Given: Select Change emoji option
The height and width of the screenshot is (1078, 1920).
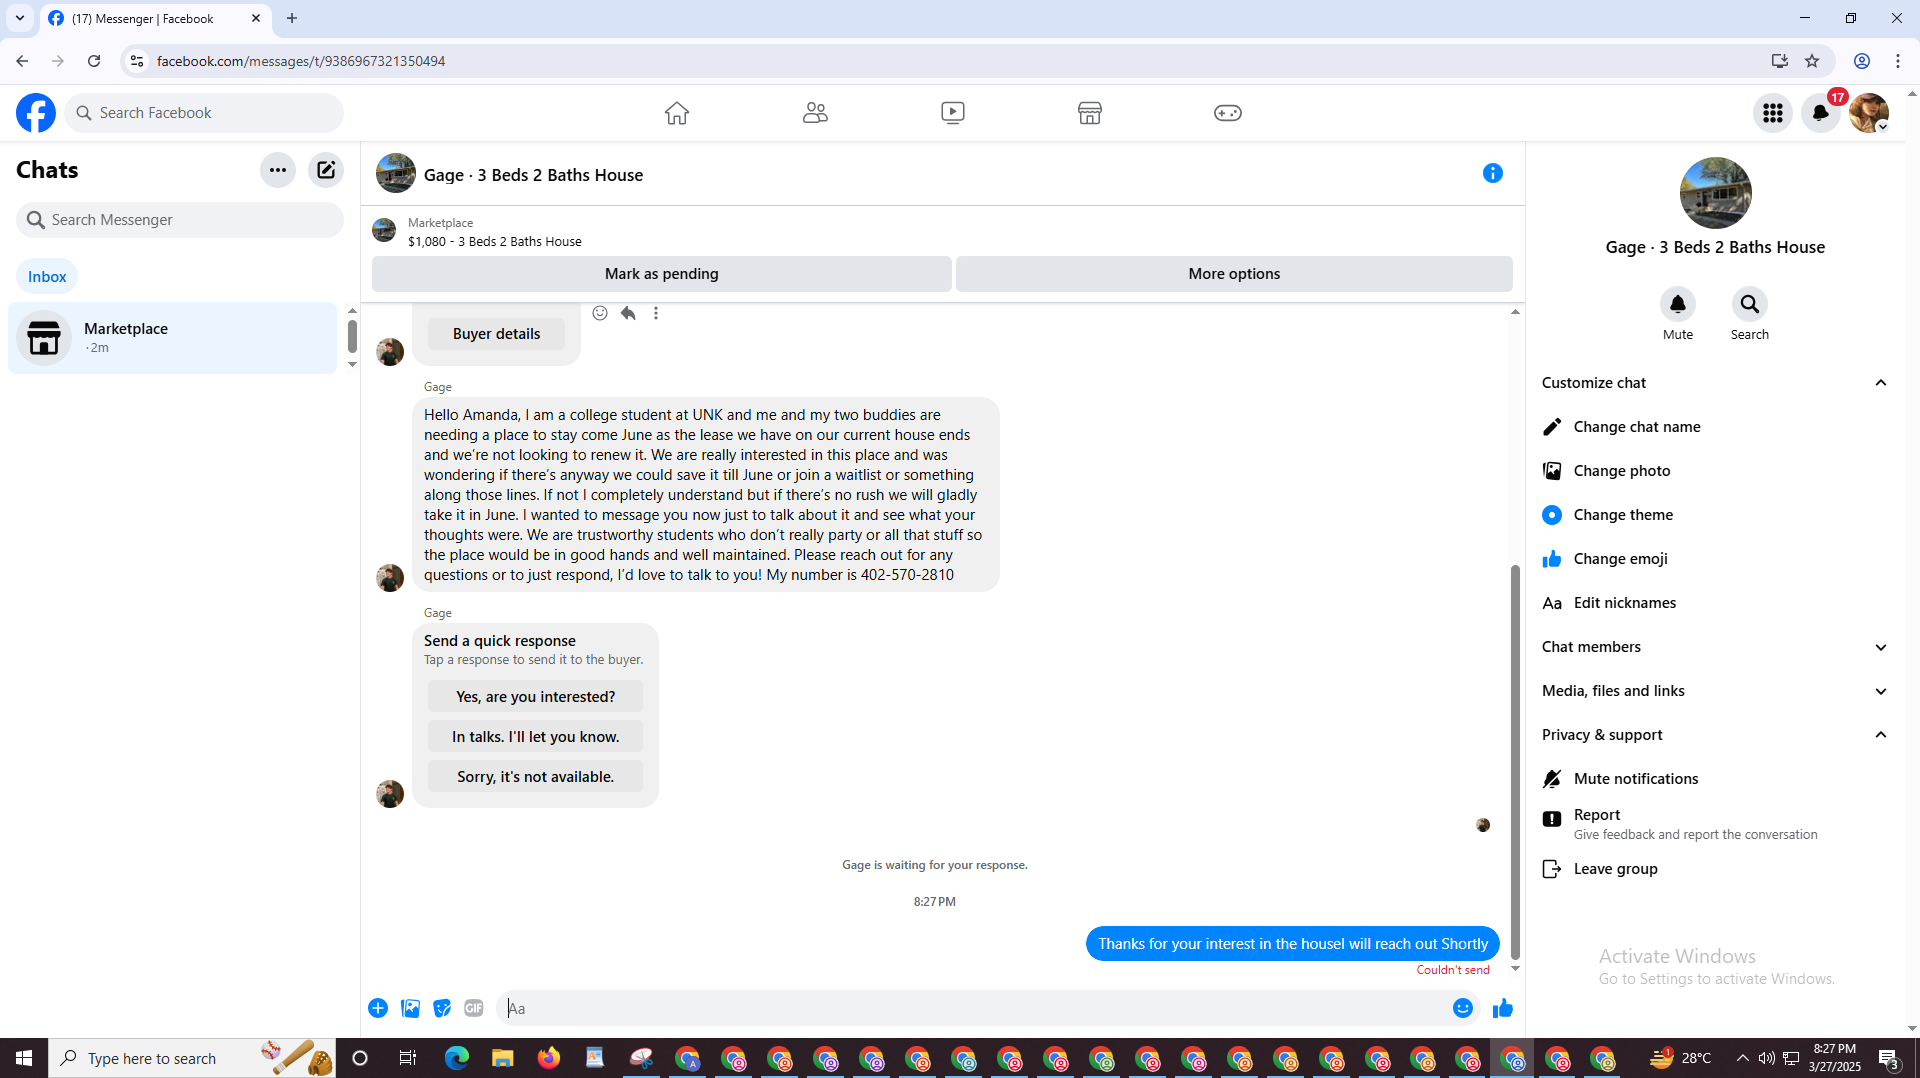Looking at the screenshot, I should click(1715, 559).
